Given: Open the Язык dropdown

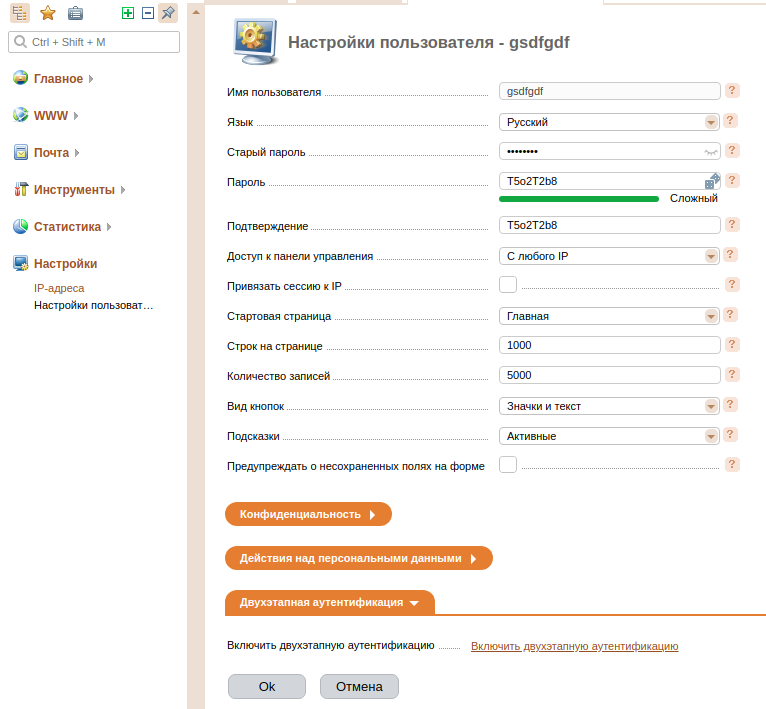Looking at the screenshot, I should [609, 122].
